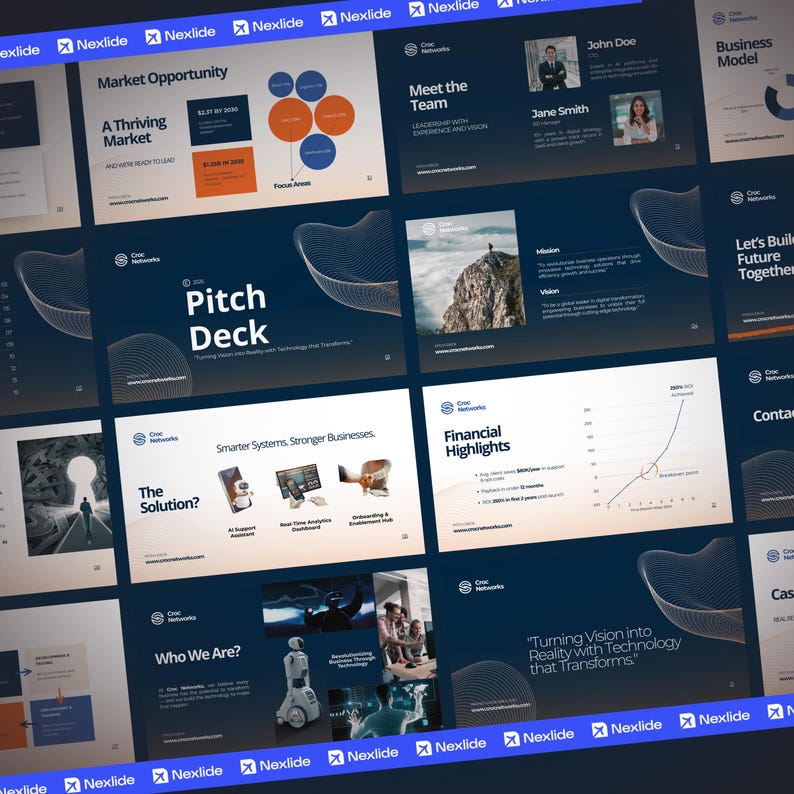
Task: Select the keyhole maze image
Action: point(65,494)
